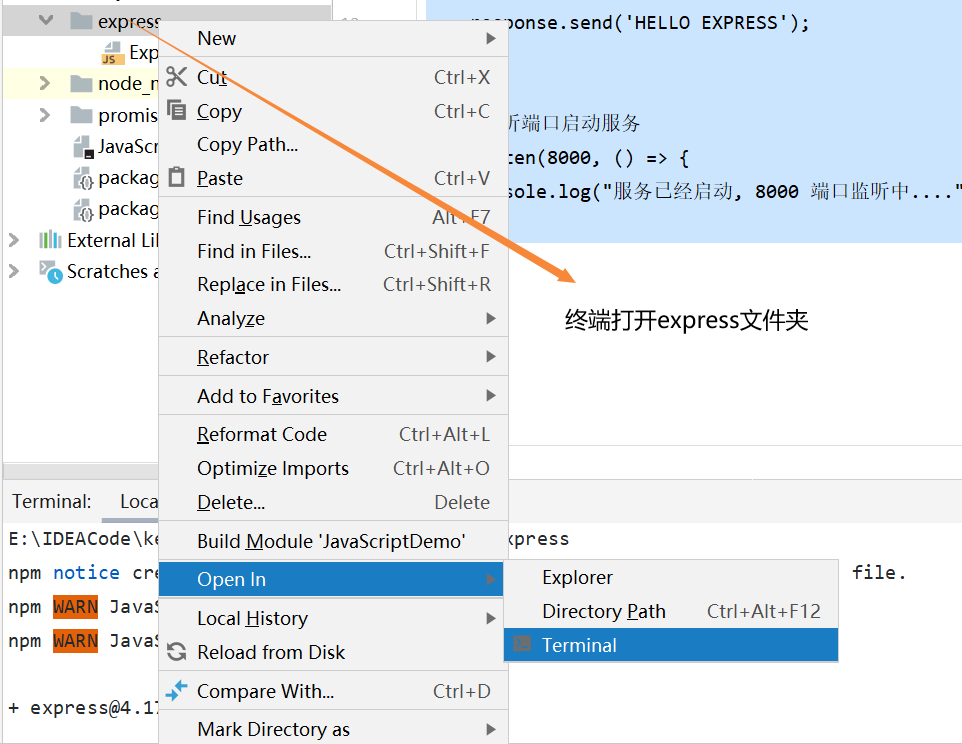Open the Local History submenu
The width and height of the screenshot is (962, 744).
point(333,618)
